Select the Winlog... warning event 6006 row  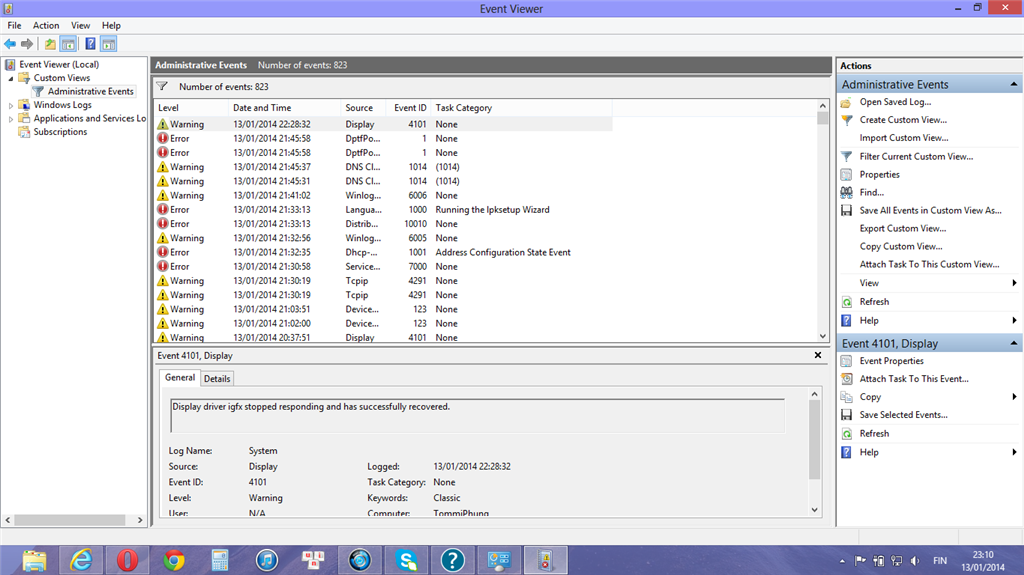tap(384, 195)
